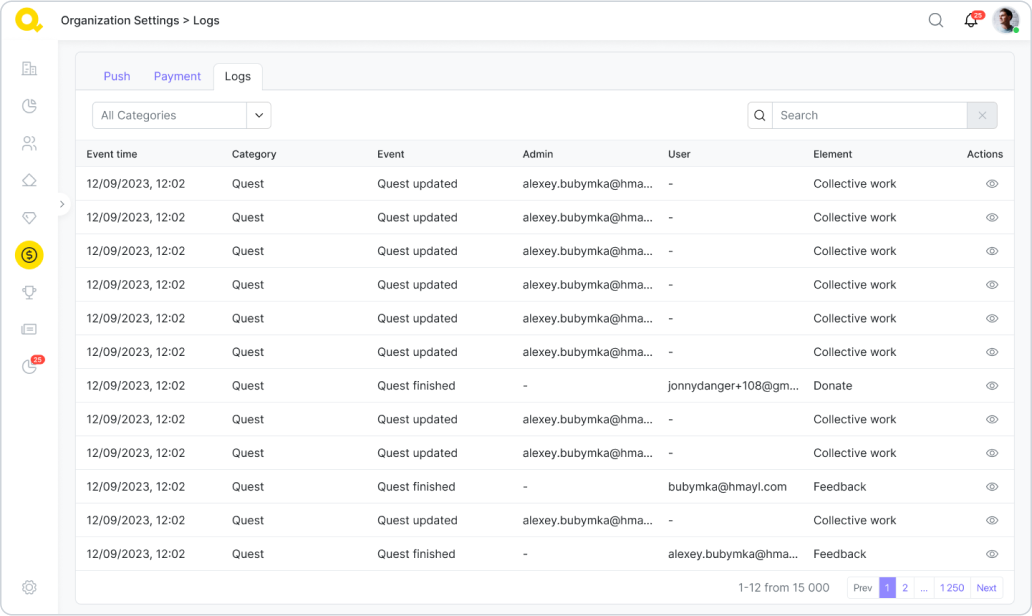This screenshot has width=1032, height=616.
Task: Expand the collapsed sidebar with chevron arrow
Action: coord(62,204)
